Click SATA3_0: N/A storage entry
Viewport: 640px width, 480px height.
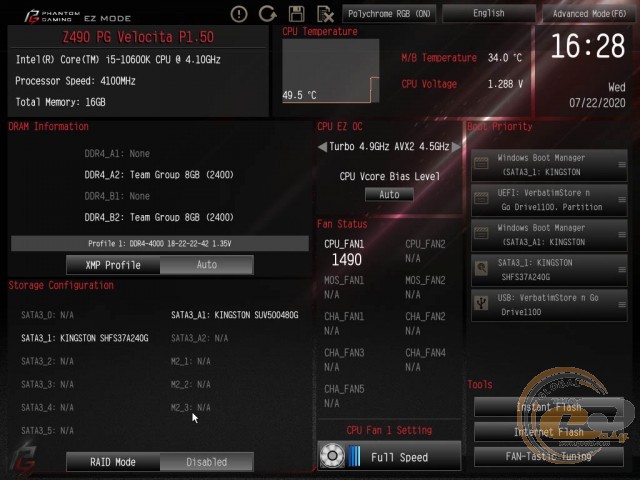coord(47,315)
